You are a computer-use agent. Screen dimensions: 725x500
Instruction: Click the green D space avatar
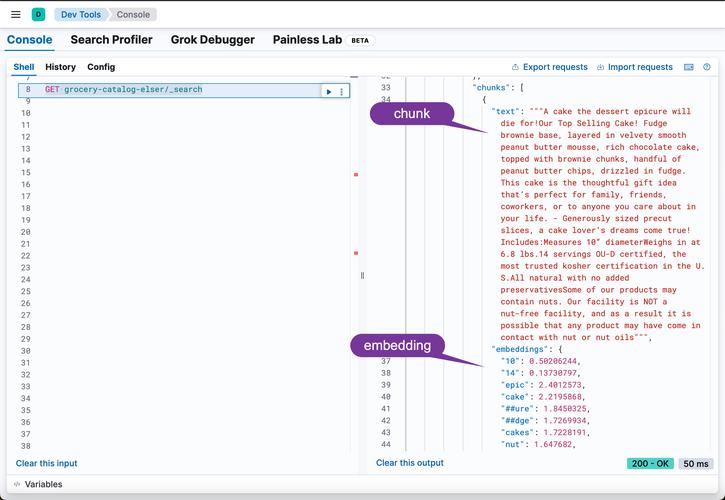38,15
